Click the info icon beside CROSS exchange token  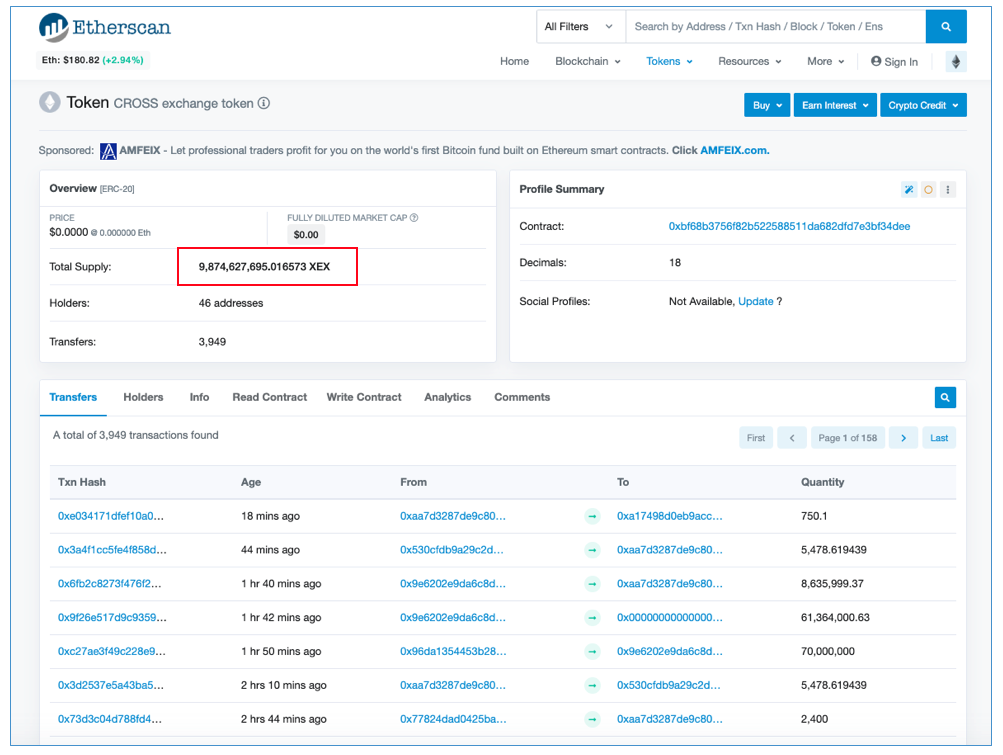[264, 103]
